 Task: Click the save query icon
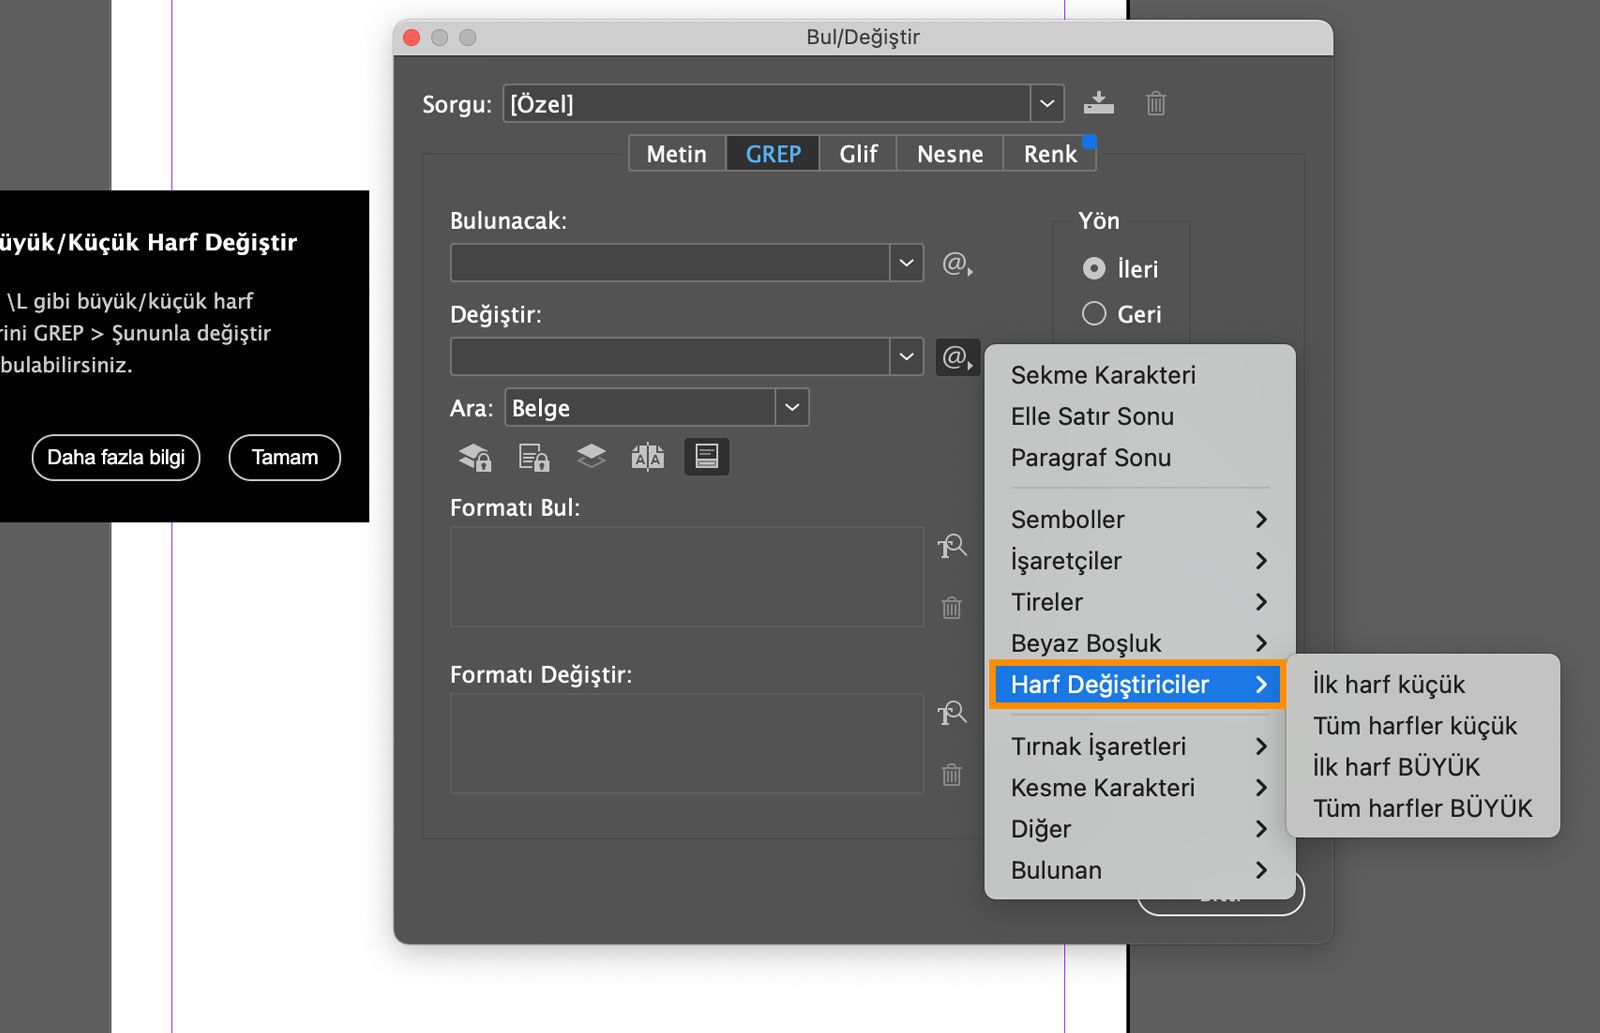tap(1098, 103)
